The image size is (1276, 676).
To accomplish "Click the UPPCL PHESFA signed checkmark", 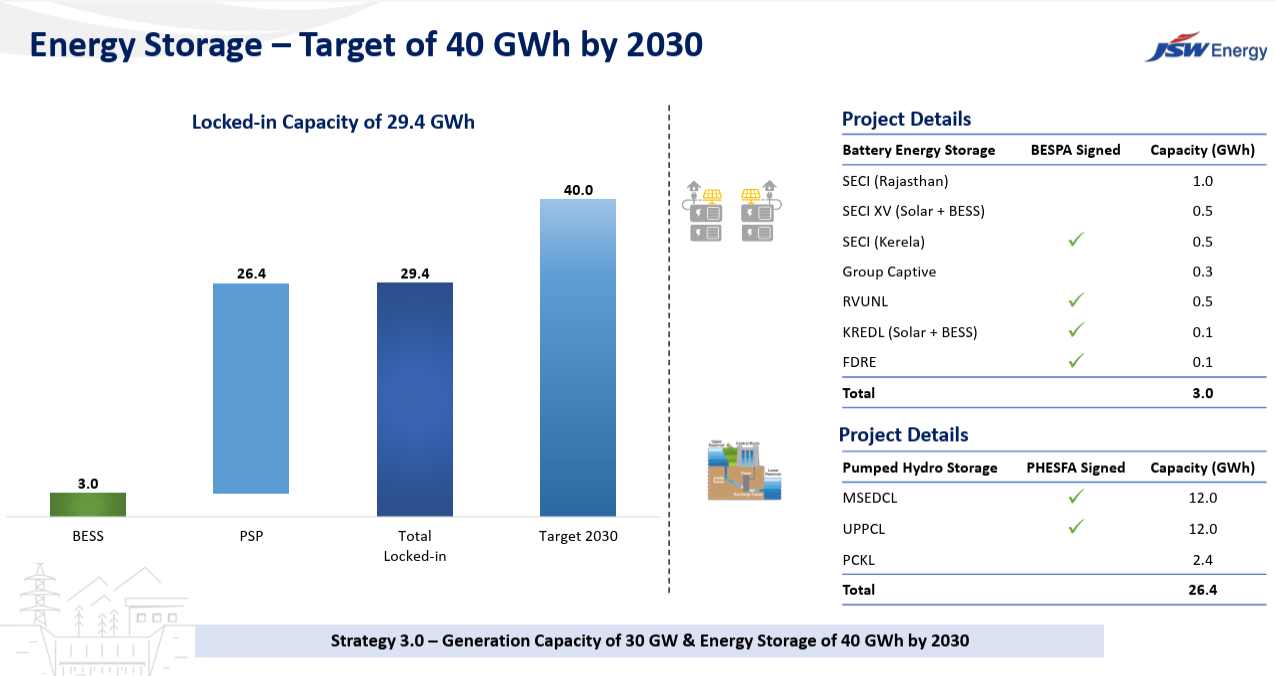I will point(1076,527).
